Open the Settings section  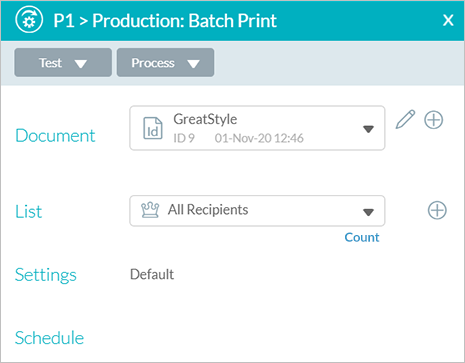point(46,275)
